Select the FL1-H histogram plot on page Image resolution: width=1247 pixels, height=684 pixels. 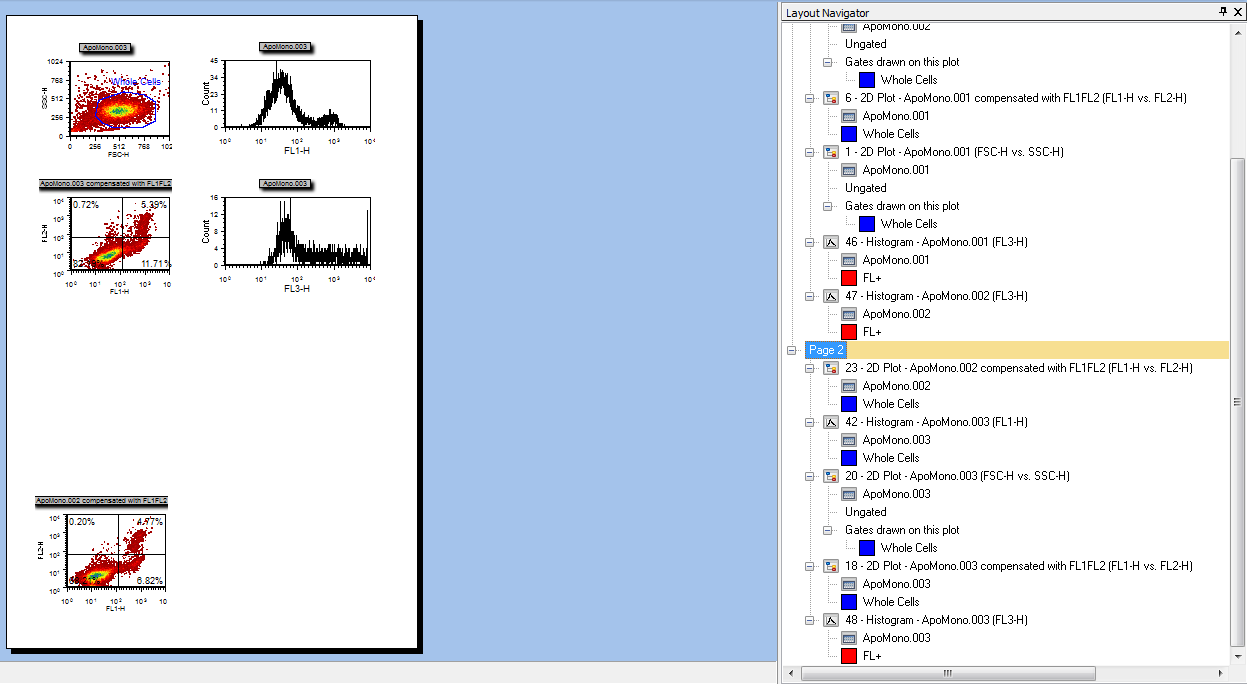pyautogui.click(x=297, y=94)
